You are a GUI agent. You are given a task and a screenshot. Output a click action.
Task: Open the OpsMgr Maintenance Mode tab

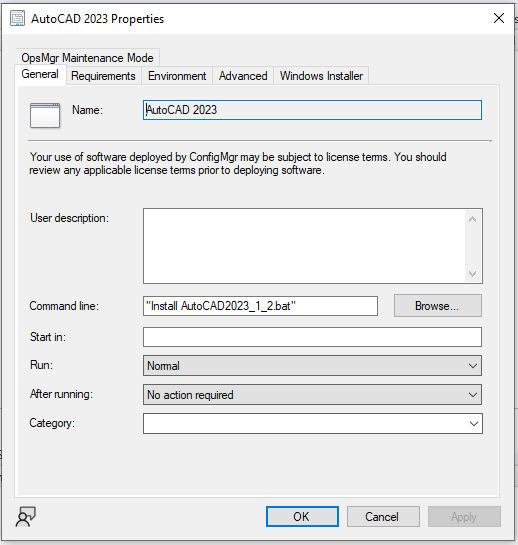click(x=87, y=58)
